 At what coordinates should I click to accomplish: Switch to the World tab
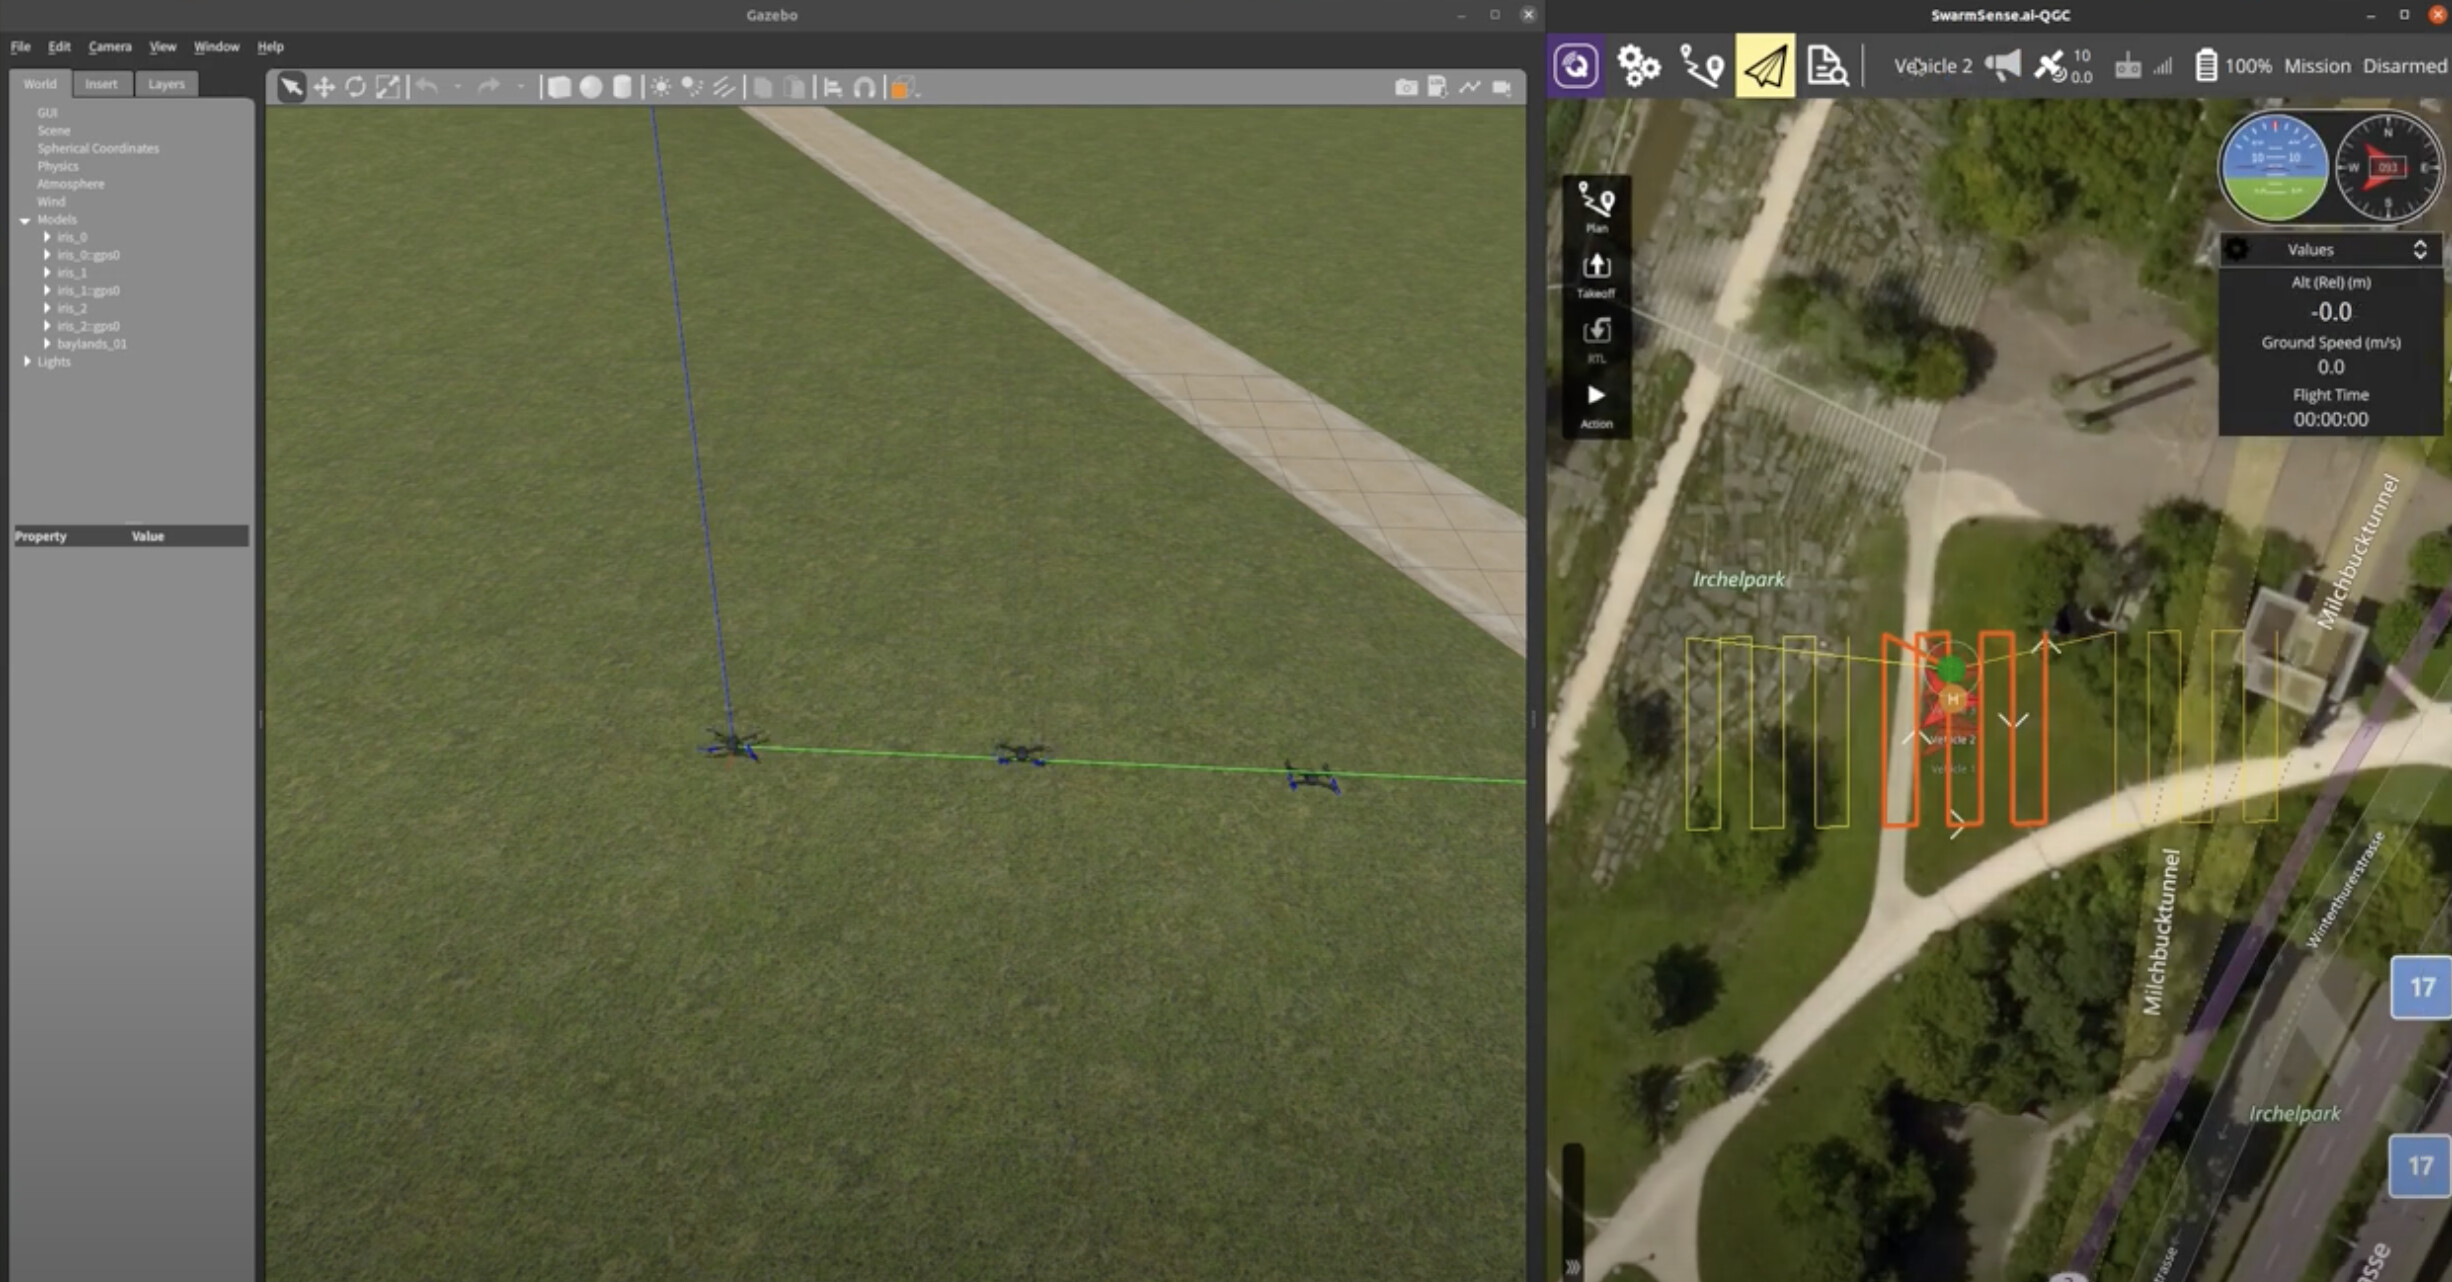pyautogui.click(x=40, y=84)
